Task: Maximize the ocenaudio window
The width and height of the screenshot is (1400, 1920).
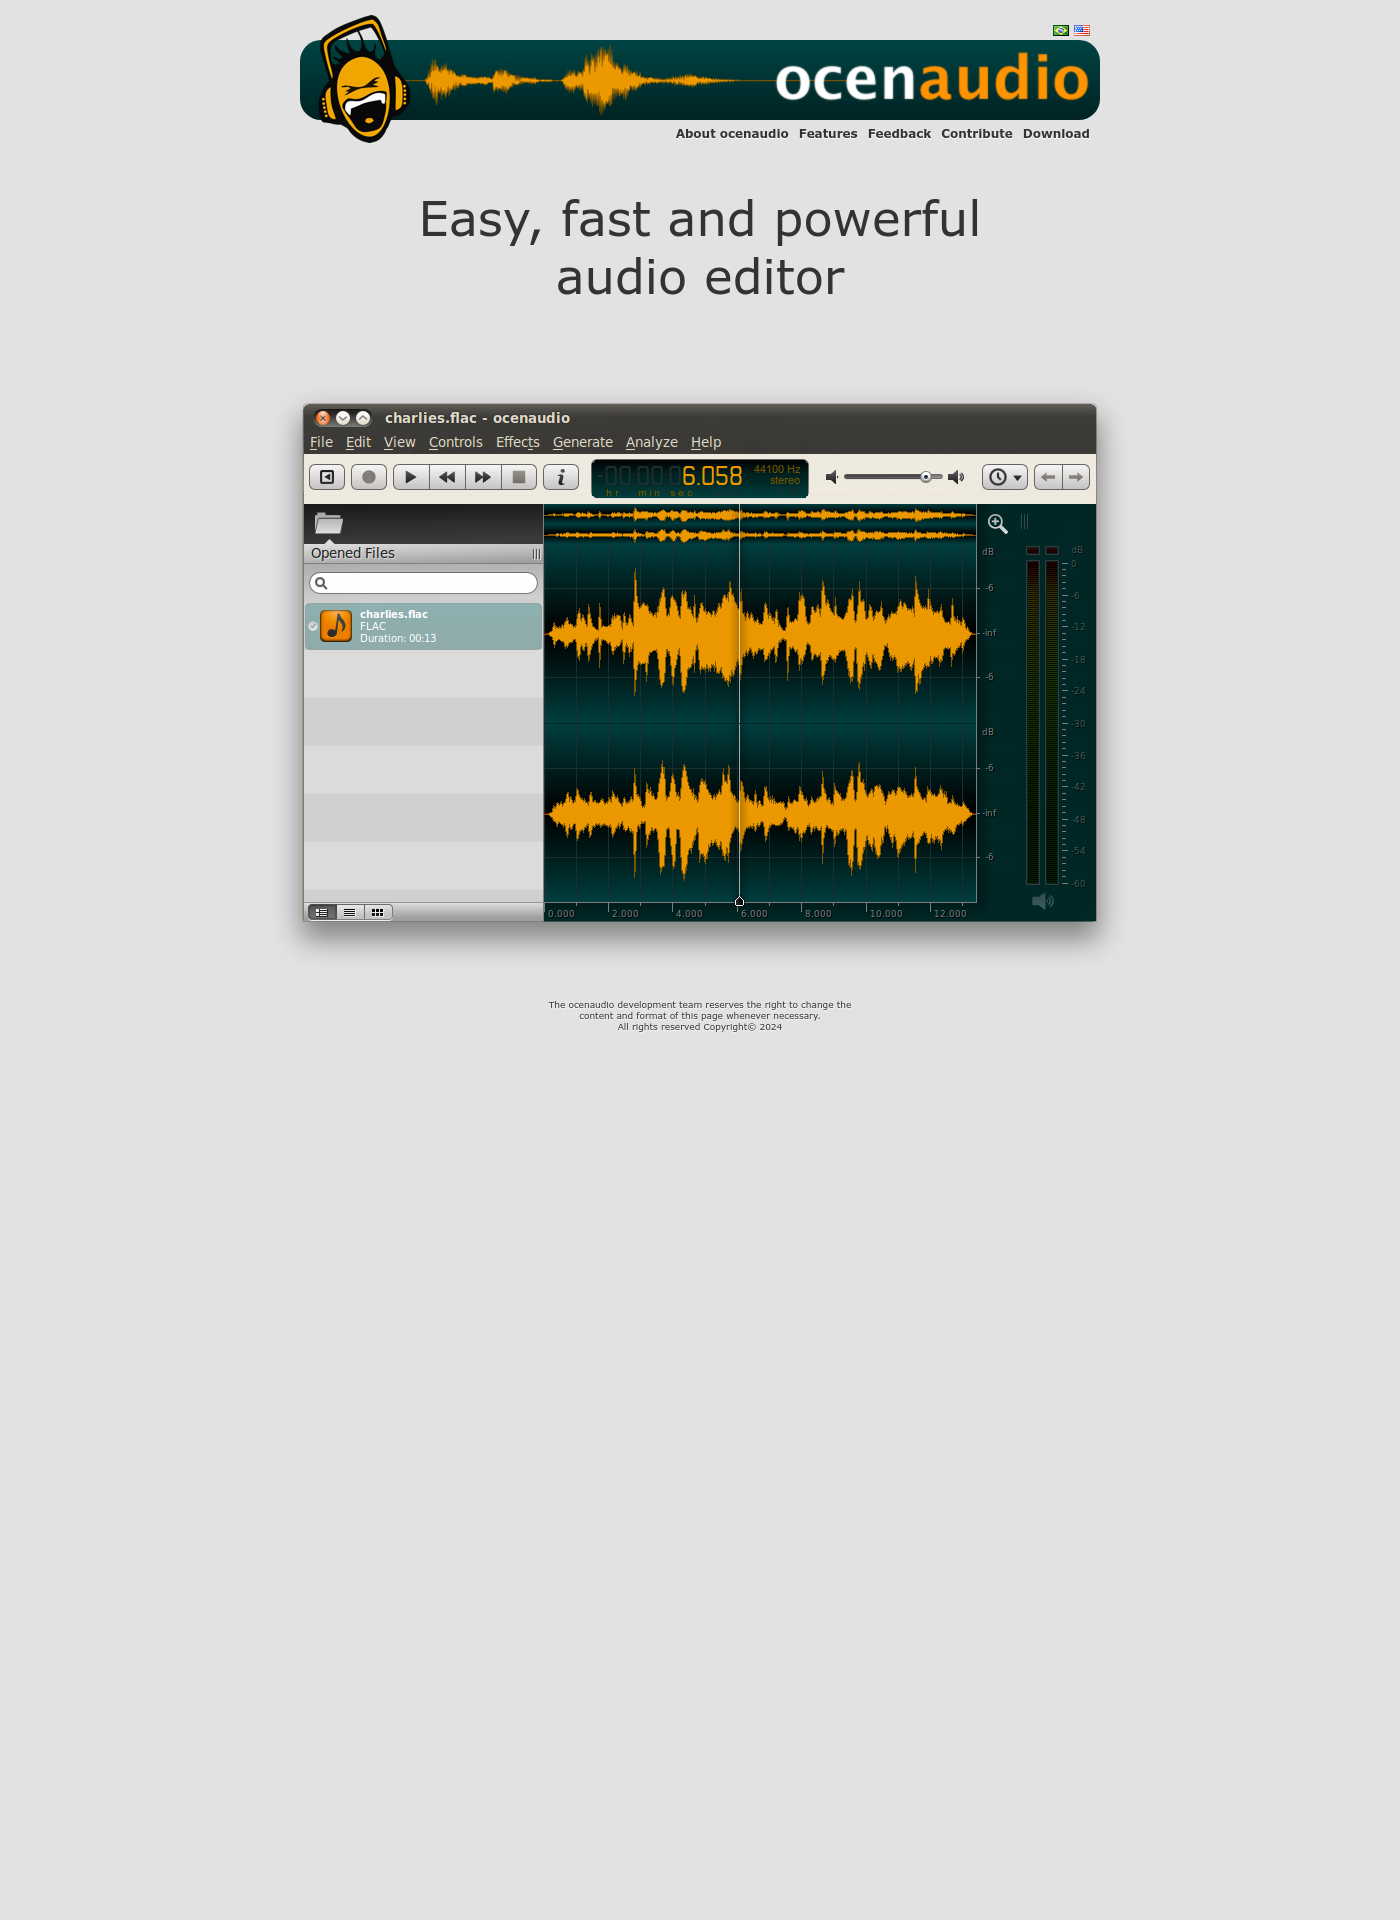Action: coord(363,418)
